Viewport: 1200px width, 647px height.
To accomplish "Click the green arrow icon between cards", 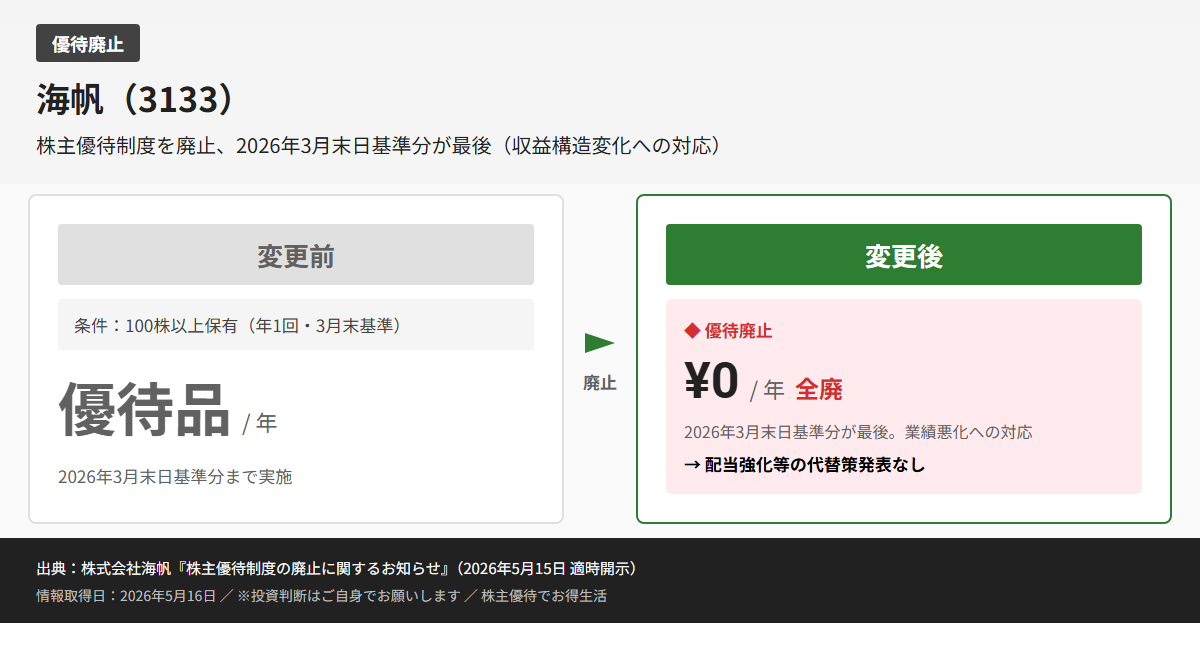I will point(600,343).
